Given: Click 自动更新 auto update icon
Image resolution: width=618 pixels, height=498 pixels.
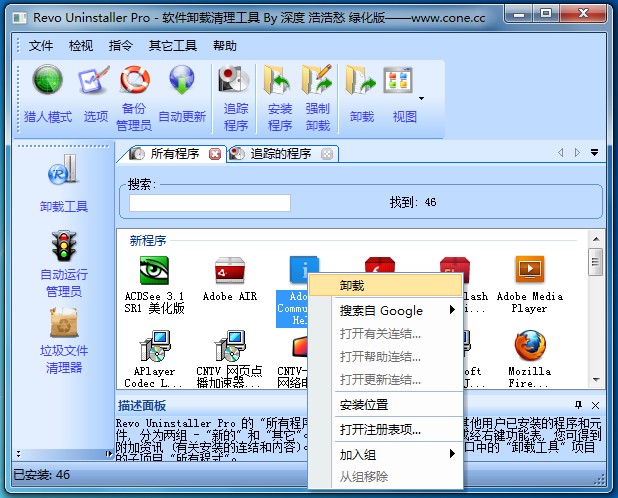Looking at the screenshot, I should click(182, 80).
